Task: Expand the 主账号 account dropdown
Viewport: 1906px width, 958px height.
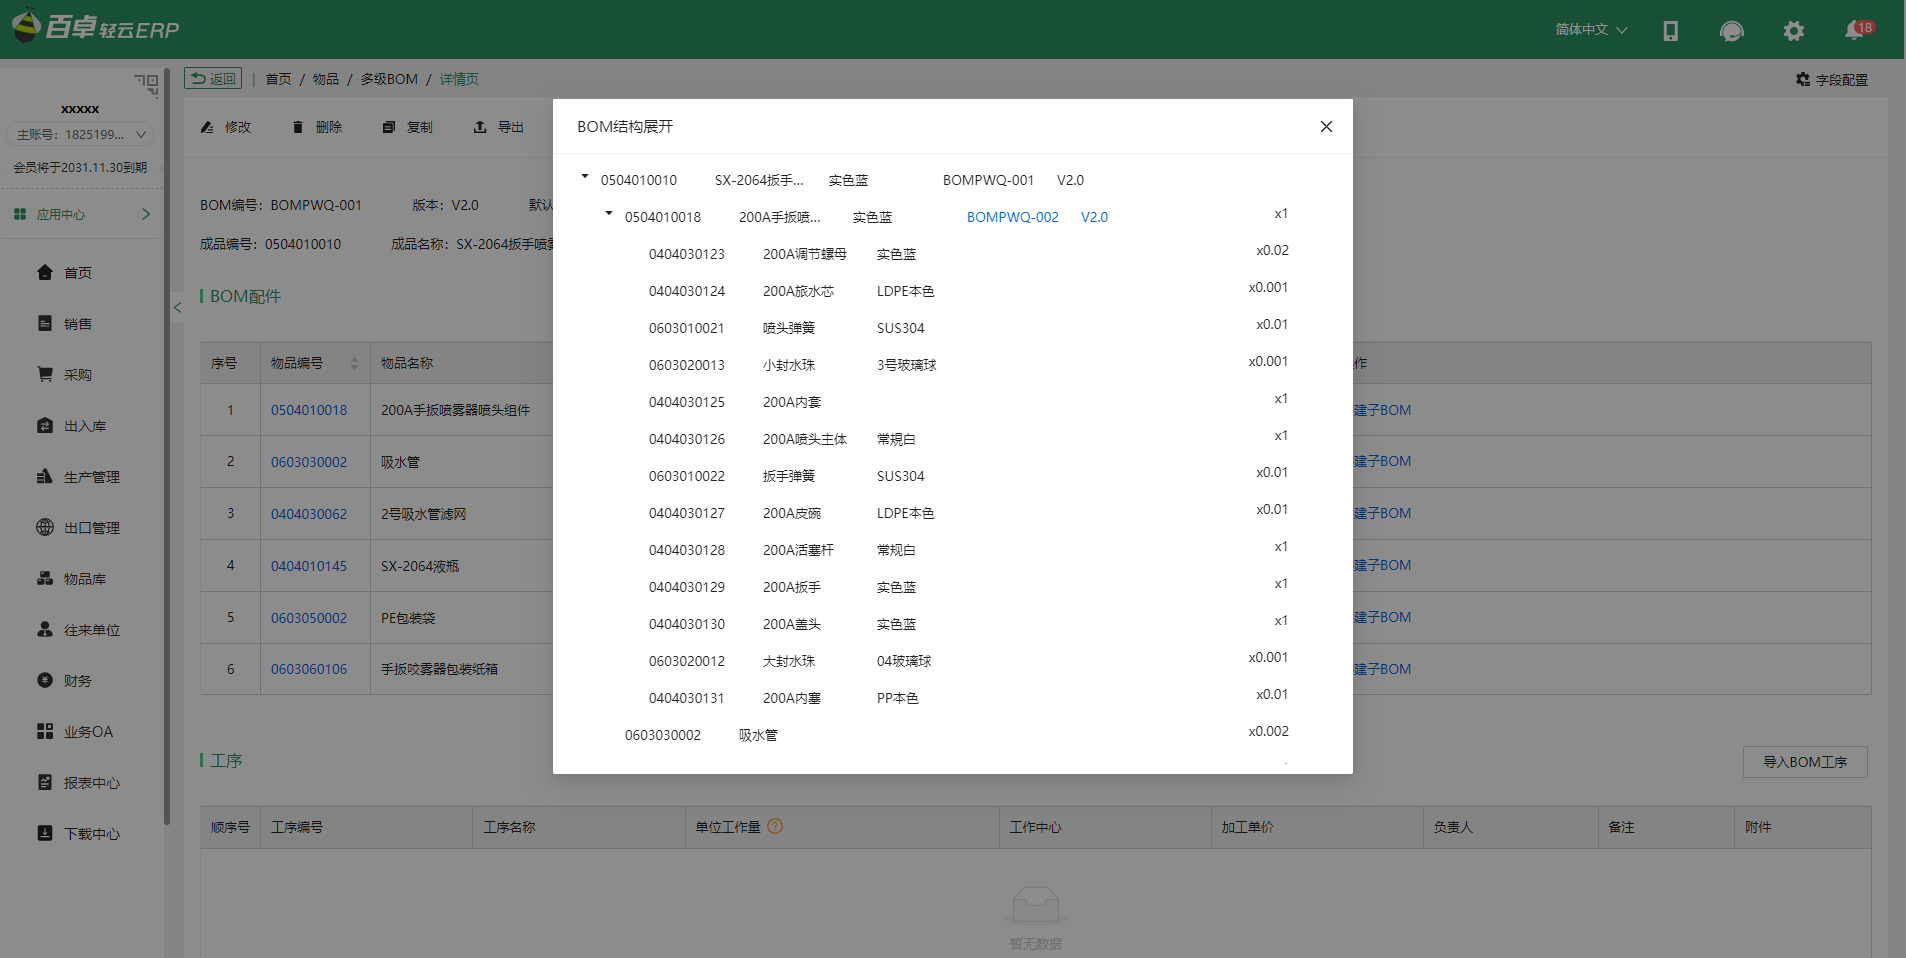Action: coord(80,134)
